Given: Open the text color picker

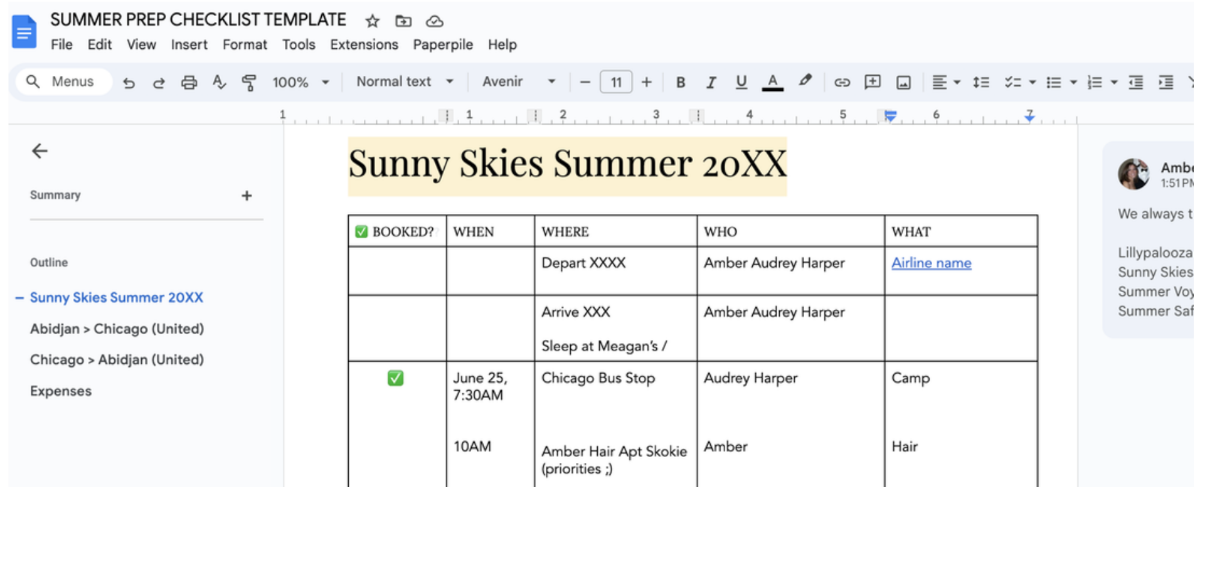Looking at the screenshot, I should pyautogui.click(x=772, y=83).
